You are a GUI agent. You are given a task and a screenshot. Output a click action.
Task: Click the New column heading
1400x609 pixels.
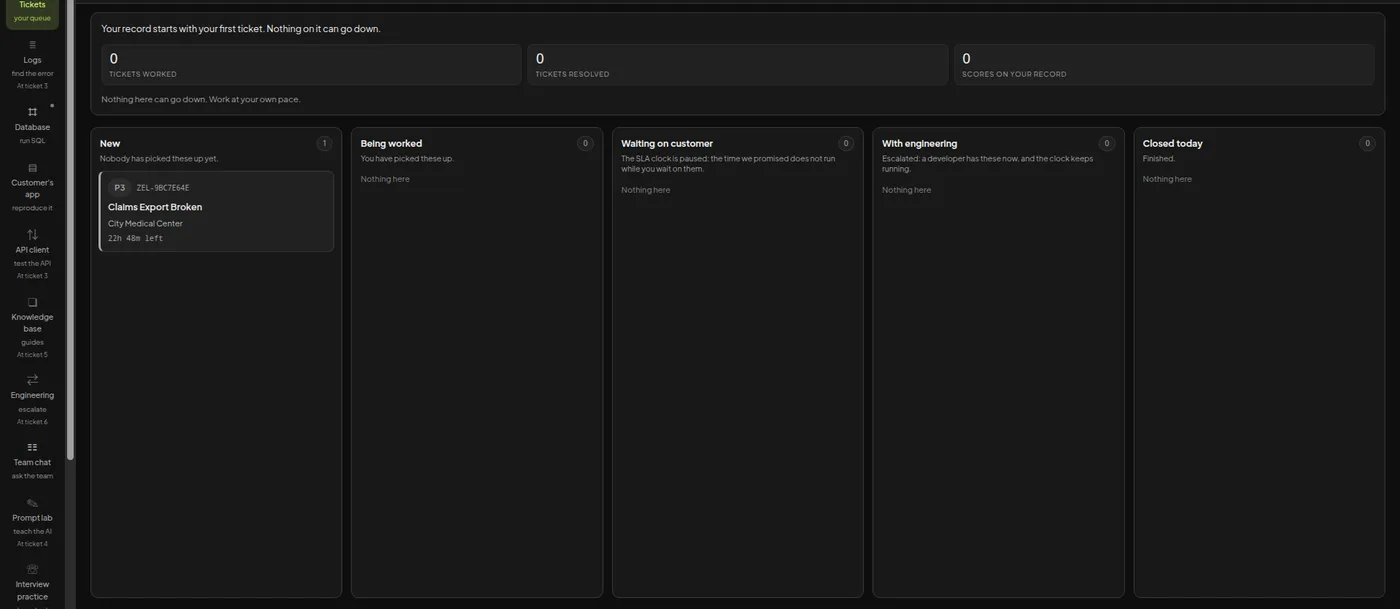(x=110, y=143)
